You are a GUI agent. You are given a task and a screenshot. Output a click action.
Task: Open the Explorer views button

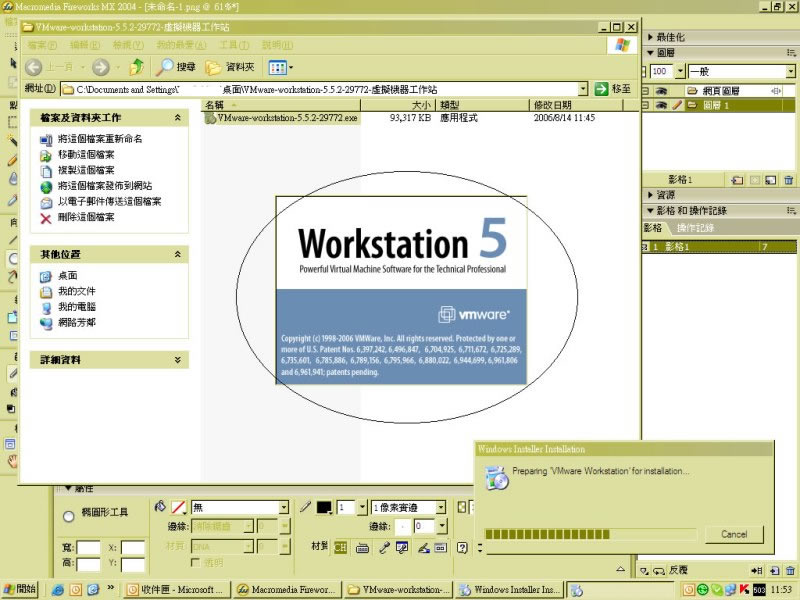coord(280,67)
